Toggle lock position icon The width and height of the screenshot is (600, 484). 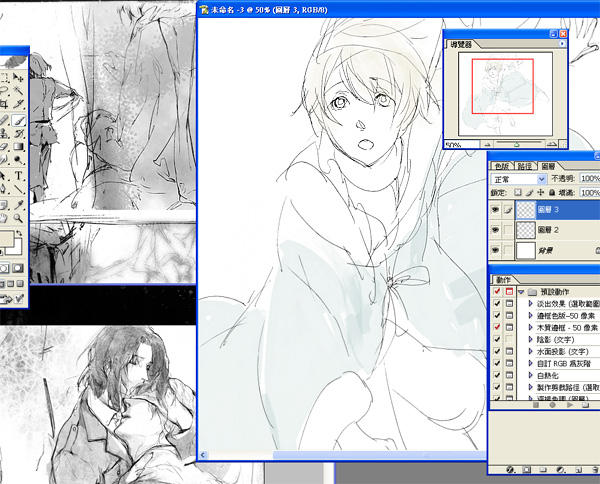tap(541, 192)
